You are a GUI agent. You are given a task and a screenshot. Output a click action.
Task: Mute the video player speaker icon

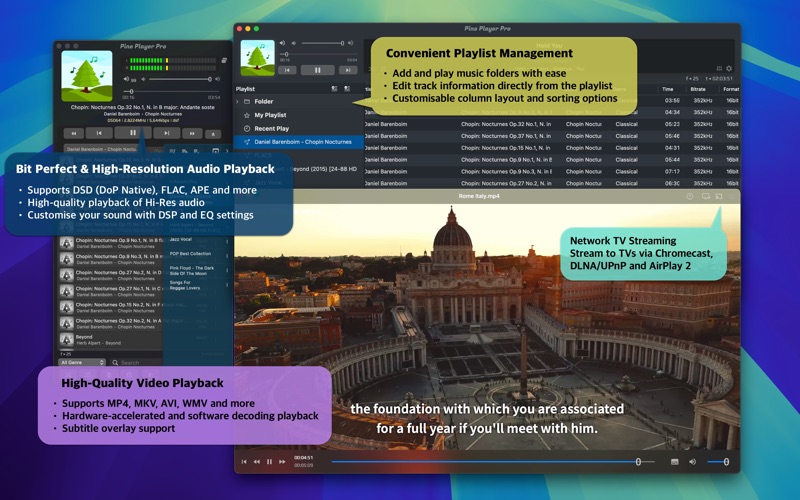click(x=692, y=462)
